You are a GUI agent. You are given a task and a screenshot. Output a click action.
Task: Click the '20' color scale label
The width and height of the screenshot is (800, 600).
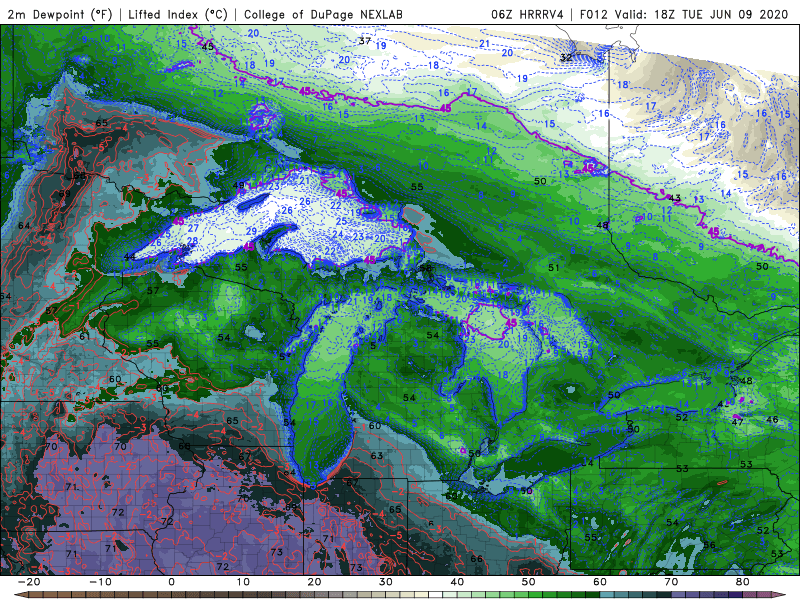tap(314, 582)
